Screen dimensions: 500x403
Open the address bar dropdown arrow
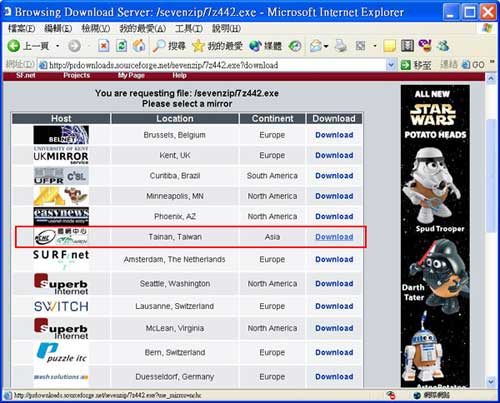[391, 65]
